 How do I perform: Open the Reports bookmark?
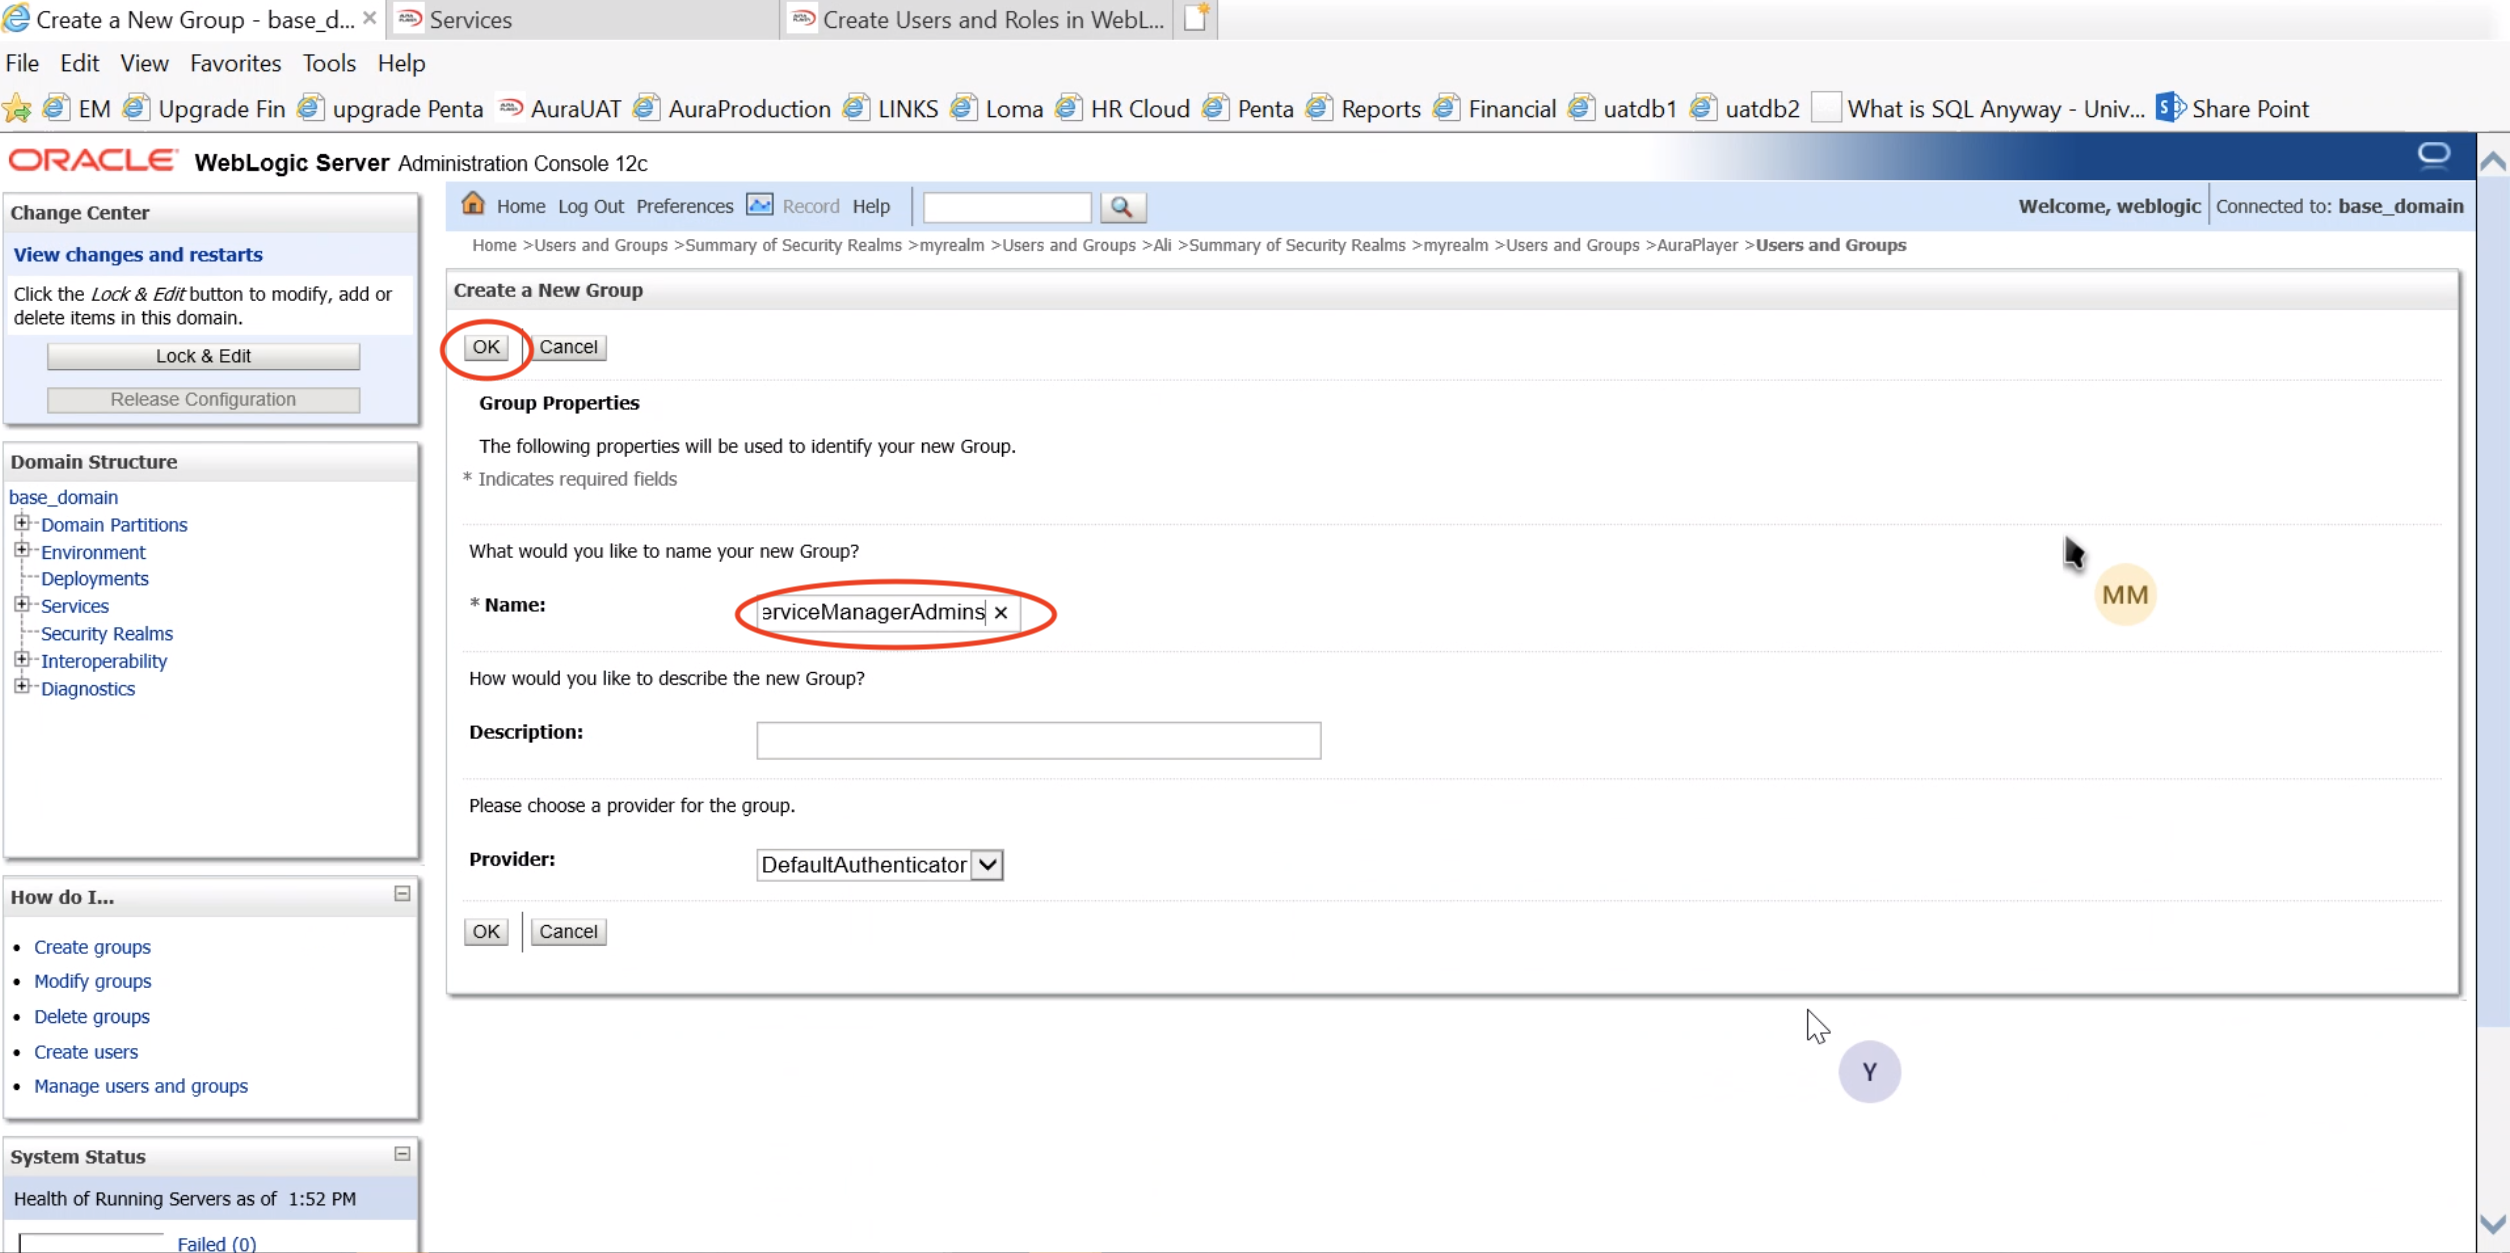(x=1364, y=108)
